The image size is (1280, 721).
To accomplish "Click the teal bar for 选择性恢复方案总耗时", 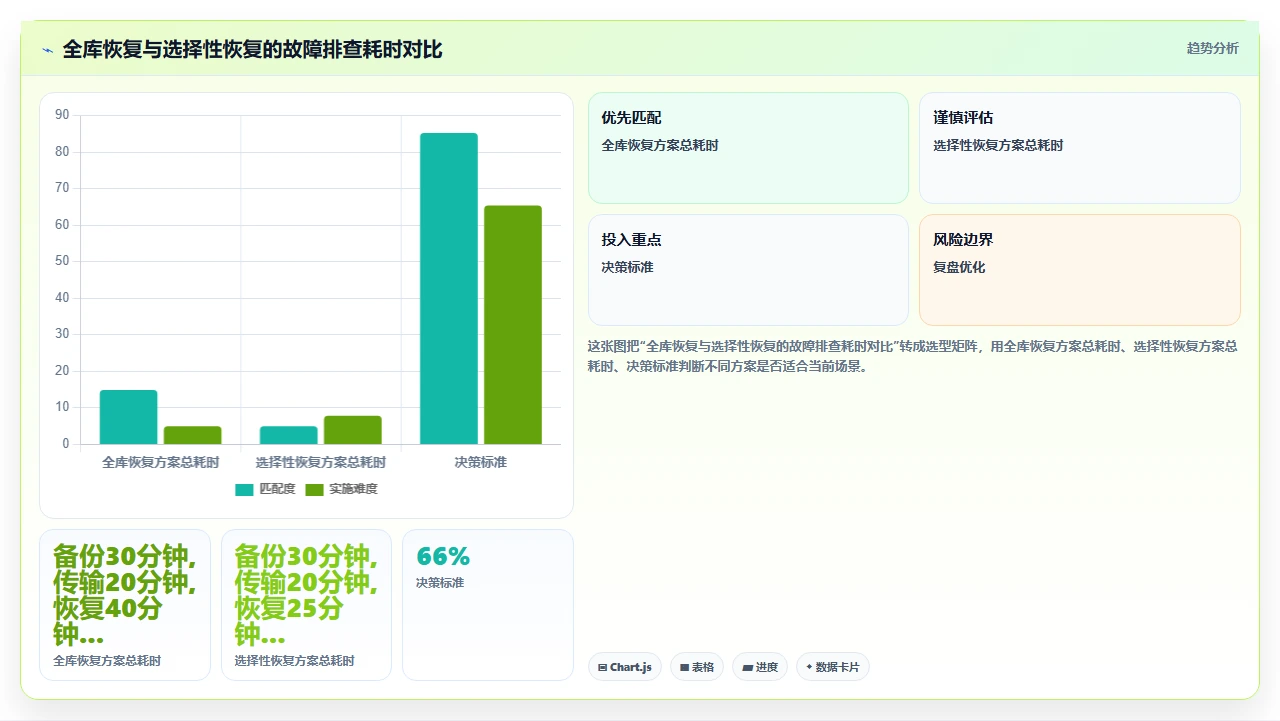I will click(289, 435).
